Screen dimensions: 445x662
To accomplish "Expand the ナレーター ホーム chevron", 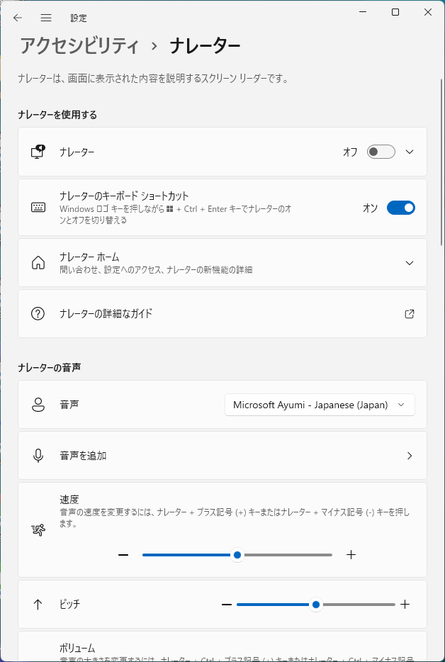I will point(409,263).
